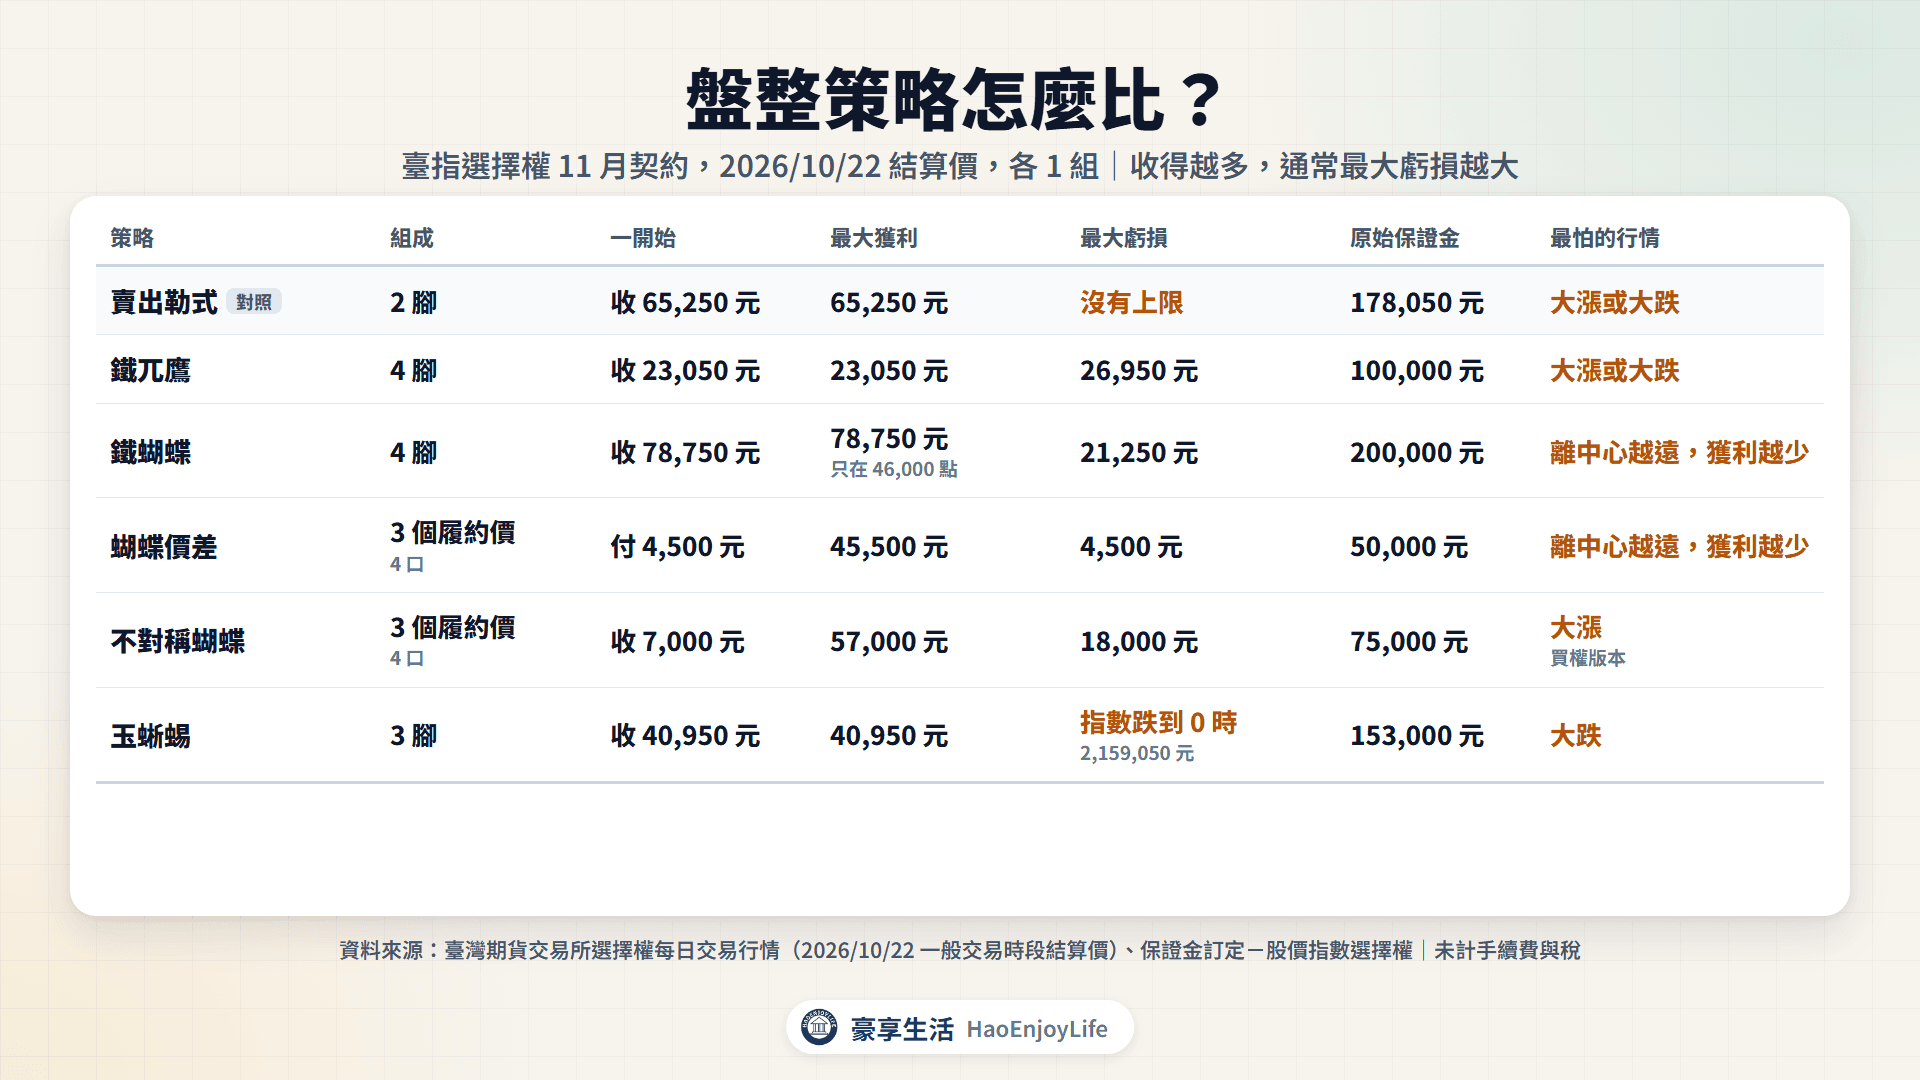Click the 盤整策略怎麼比？ title
This screenshot has height=1080, width=1920.
[956, 100]
